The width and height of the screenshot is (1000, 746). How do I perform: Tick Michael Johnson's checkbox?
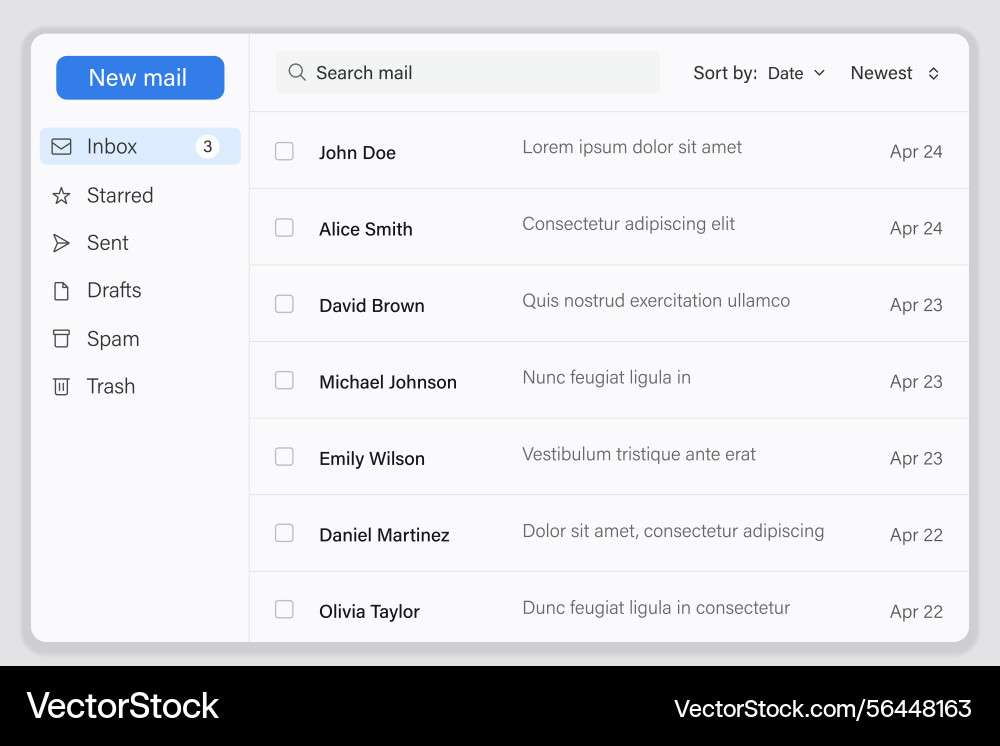pos(284,381)
